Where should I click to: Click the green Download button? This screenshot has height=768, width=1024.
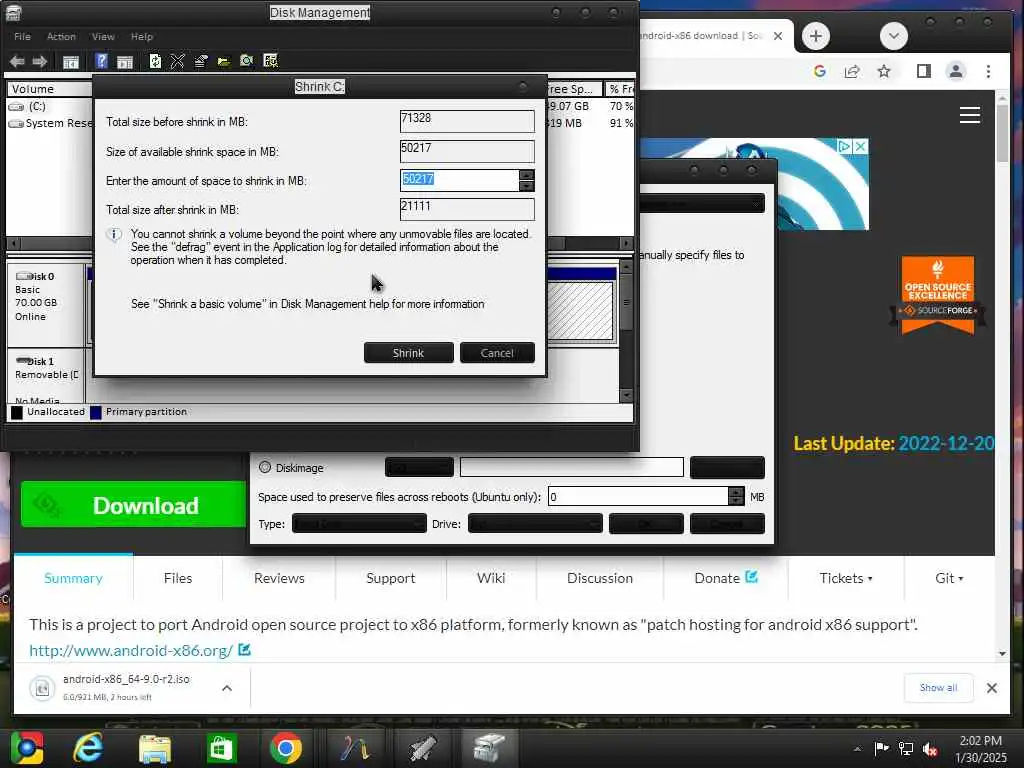pos(133,505)
